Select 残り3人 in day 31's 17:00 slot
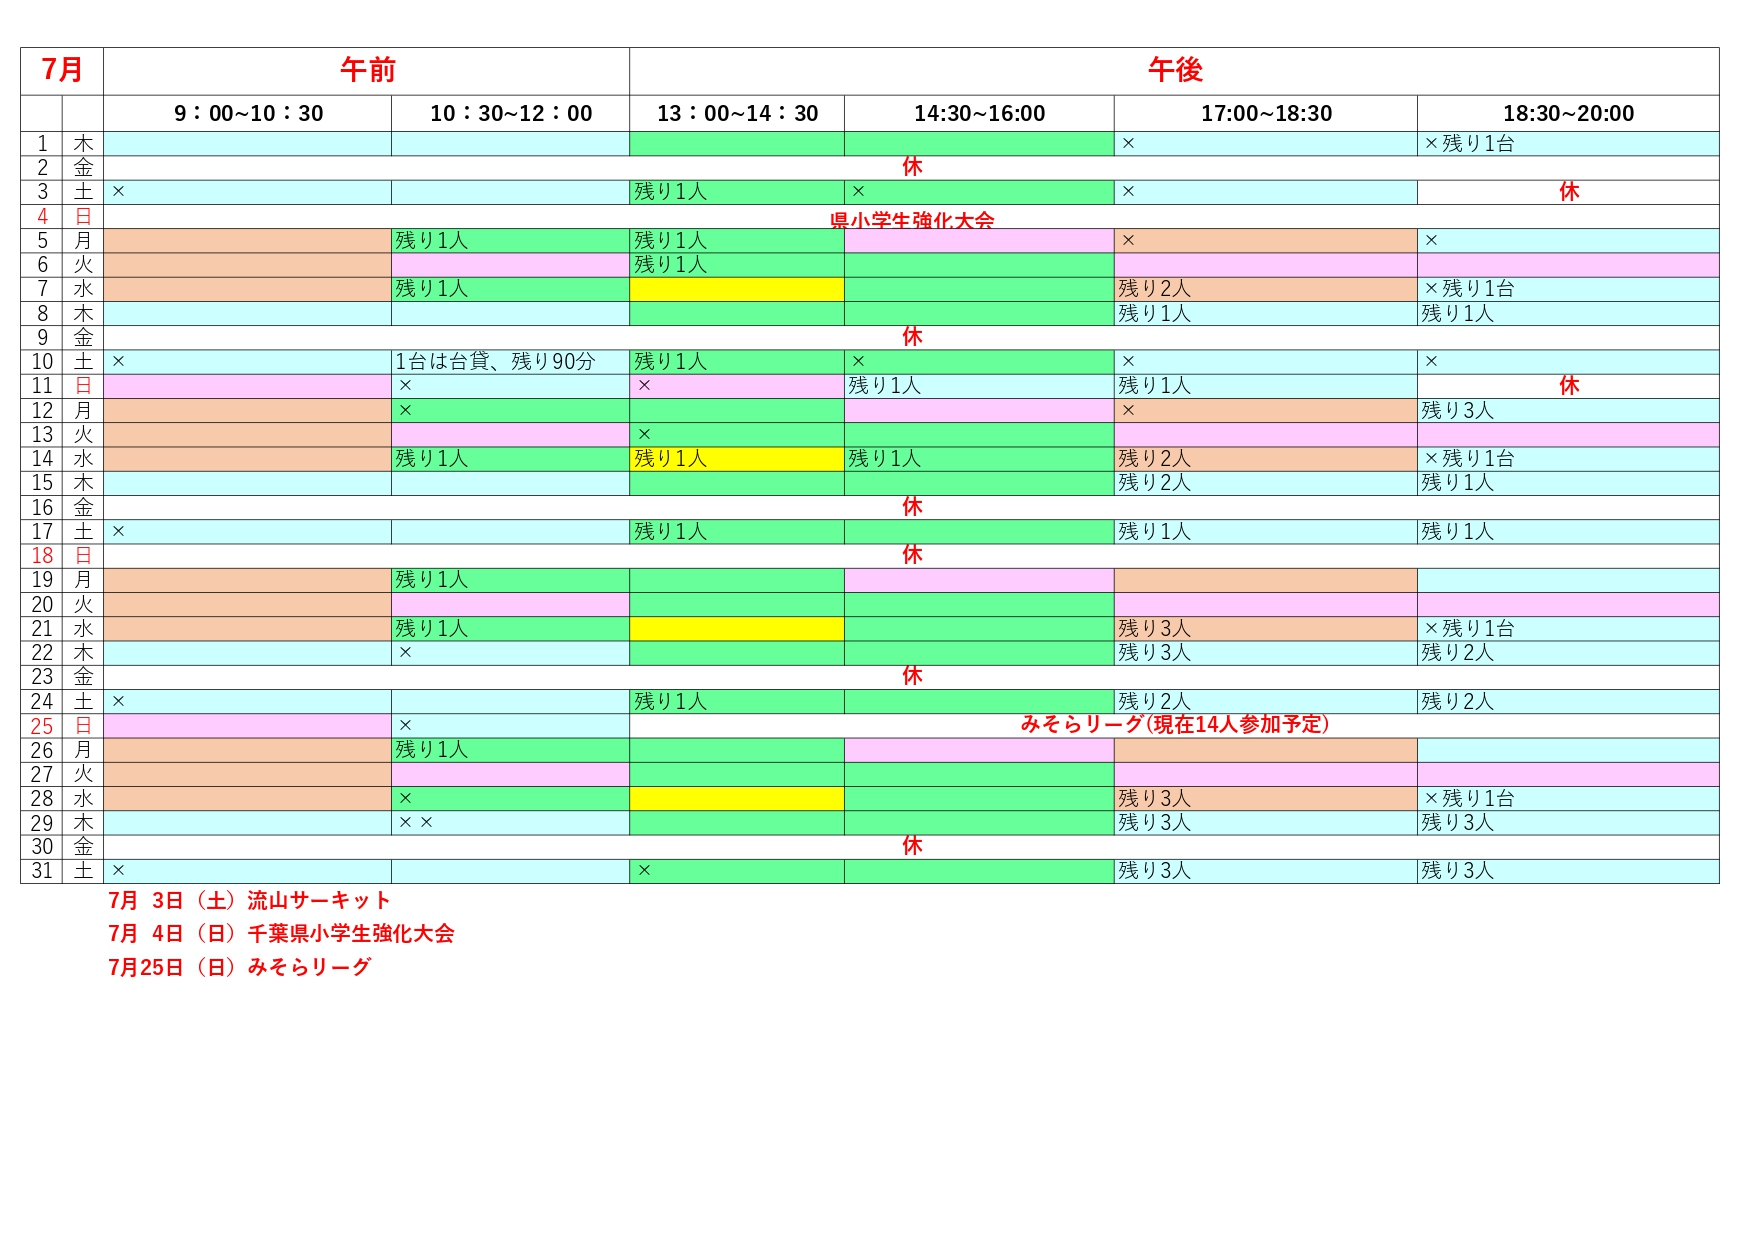The image size is (1754, 1240). coord(1266,871)
